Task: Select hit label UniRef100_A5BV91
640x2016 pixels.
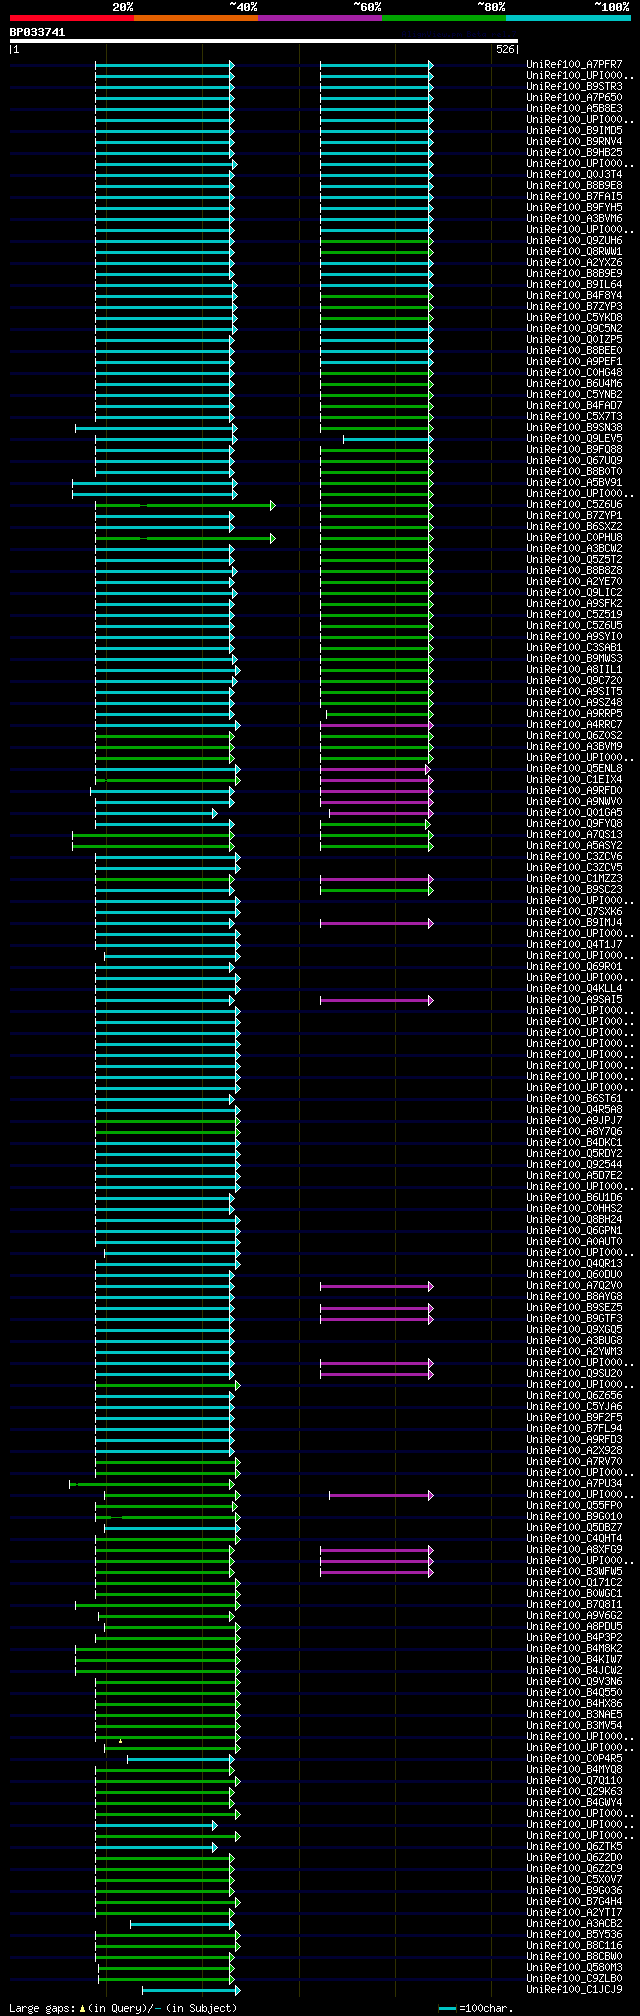Action: point(574,483)
